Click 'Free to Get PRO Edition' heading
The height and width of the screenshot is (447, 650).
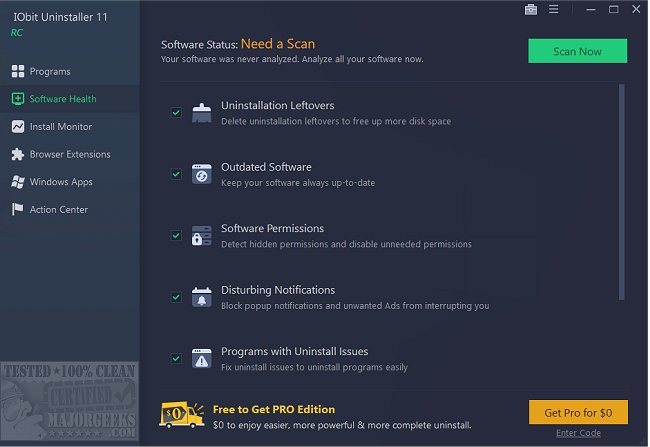[274, 410]
